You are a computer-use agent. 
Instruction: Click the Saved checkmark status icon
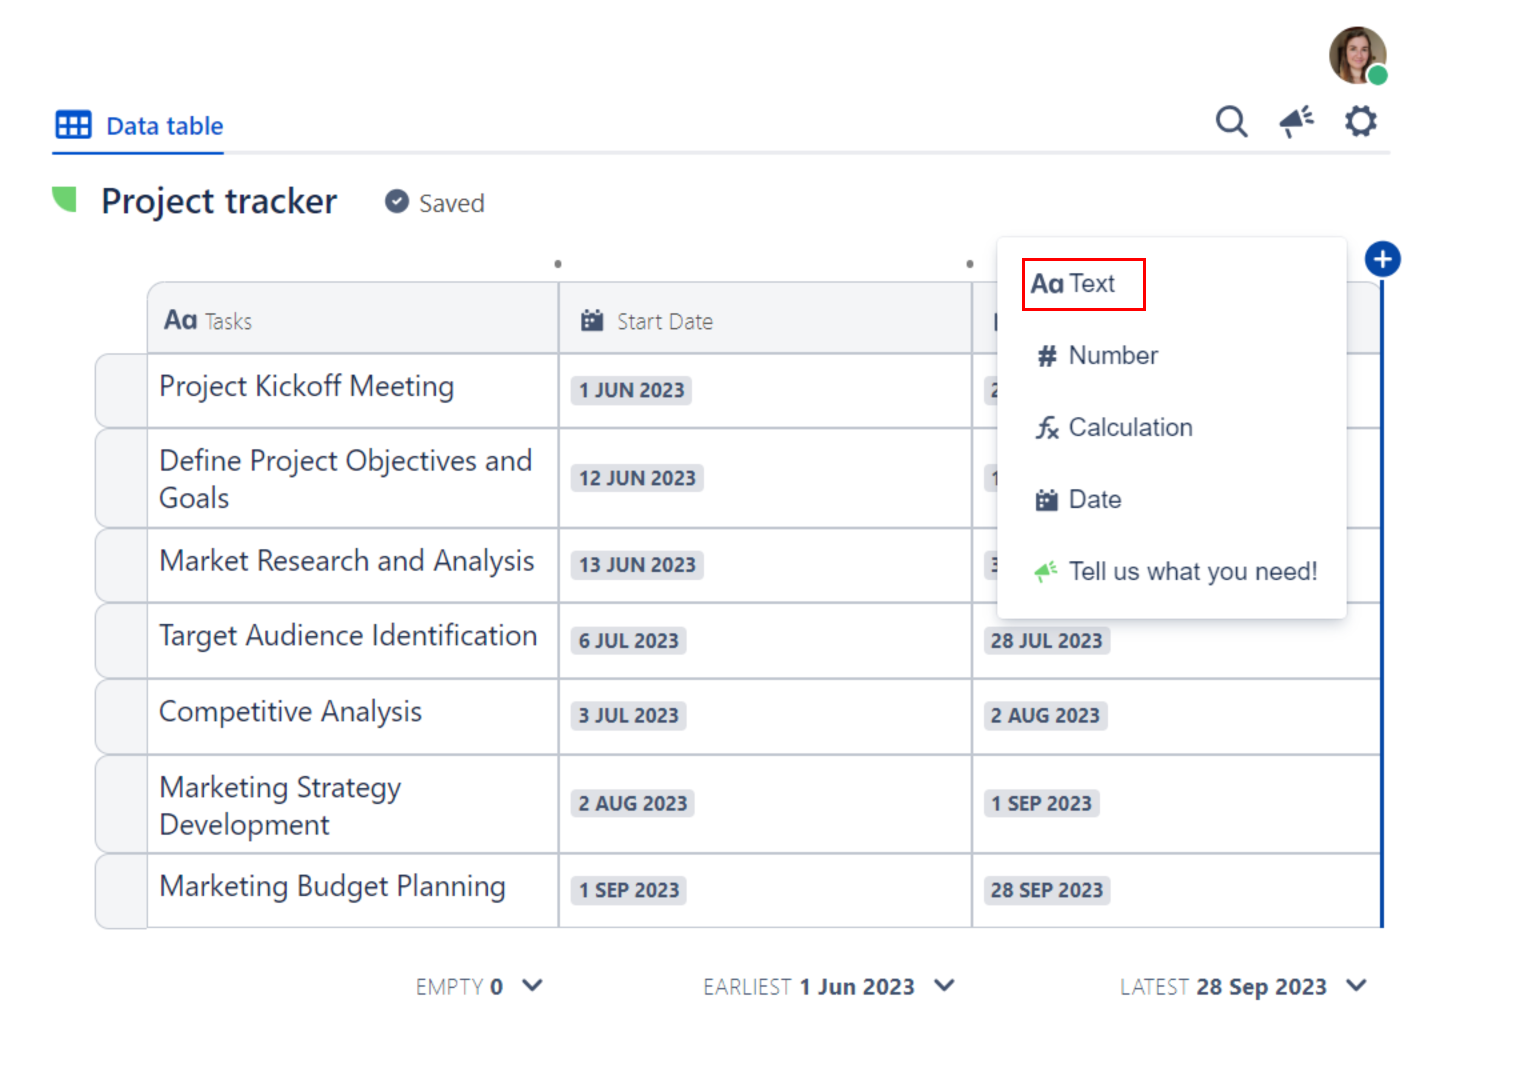397,202
